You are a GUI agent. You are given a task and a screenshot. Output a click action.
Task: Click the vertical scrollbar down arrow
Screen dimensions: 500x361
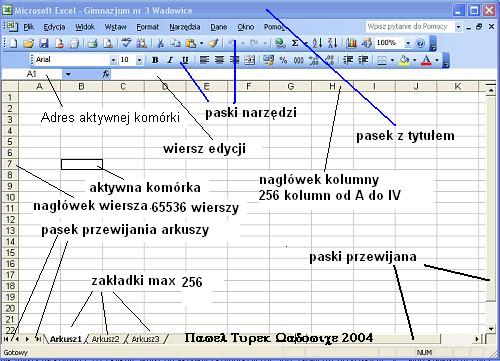point(491,329)
